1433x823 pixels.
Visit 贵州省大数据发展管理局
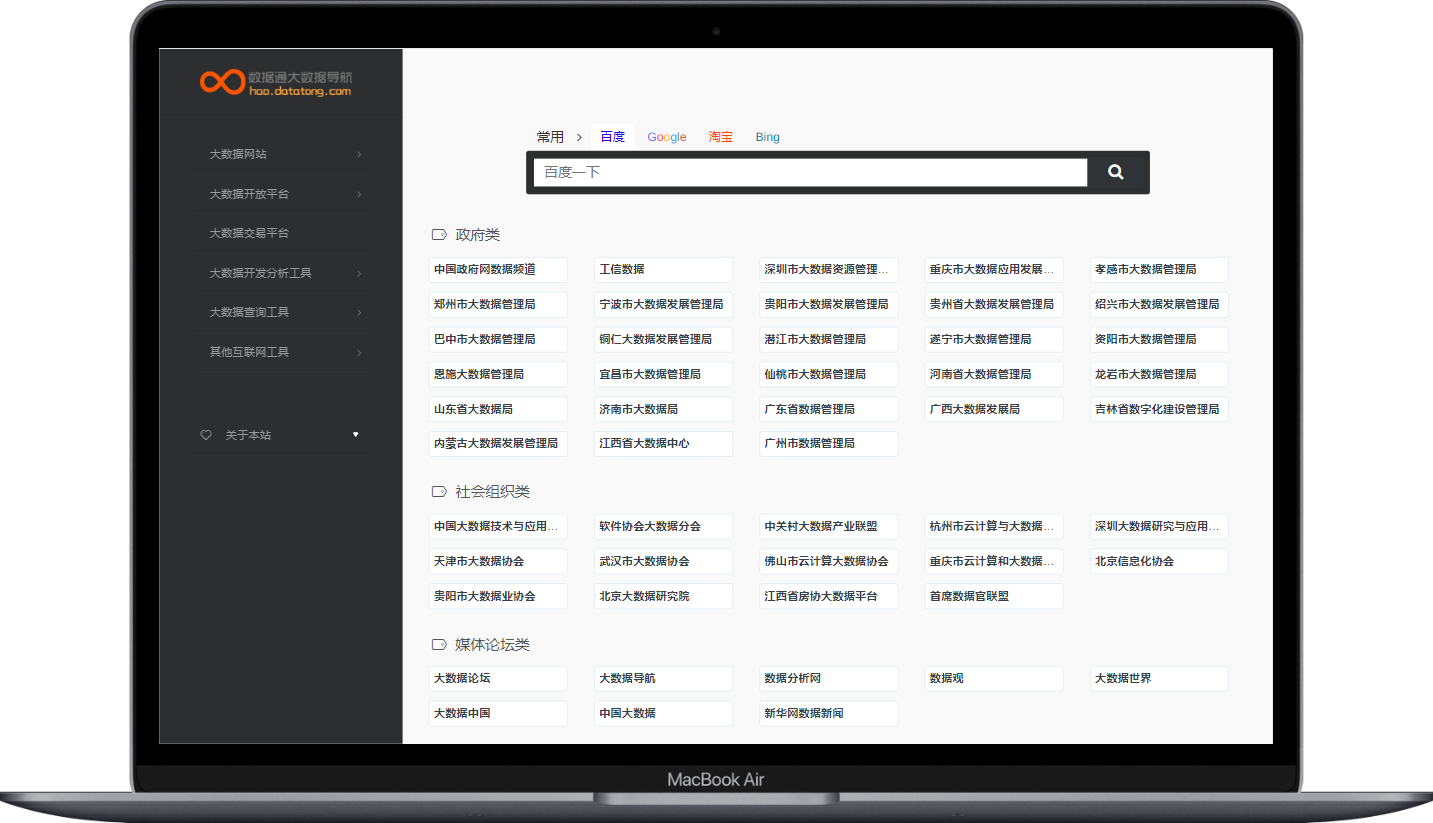[x=994, y=304]
